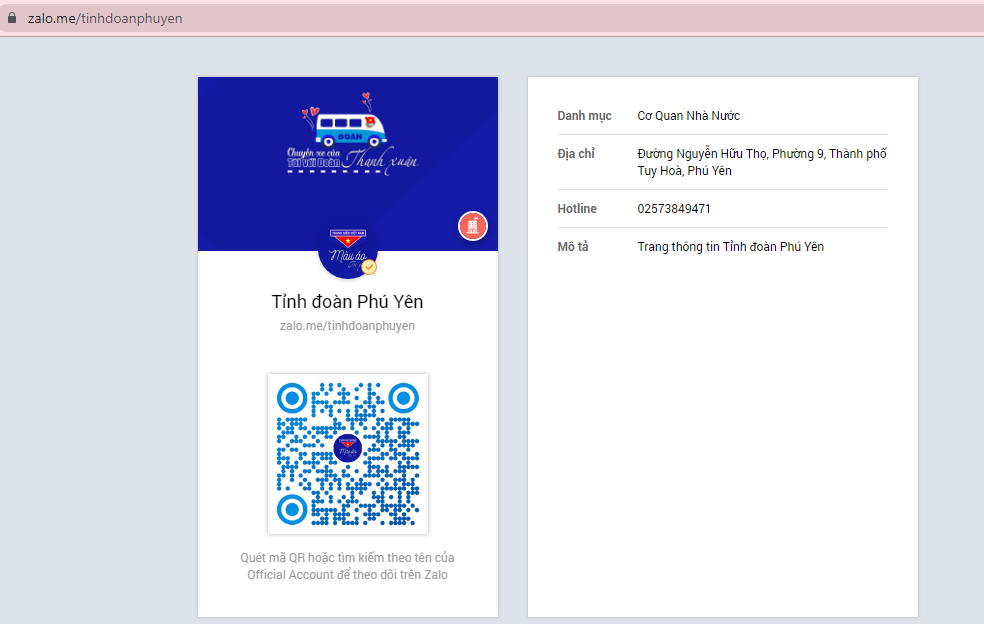
Task: Click the padlock icon in the address bar
Action: (13, 18)
